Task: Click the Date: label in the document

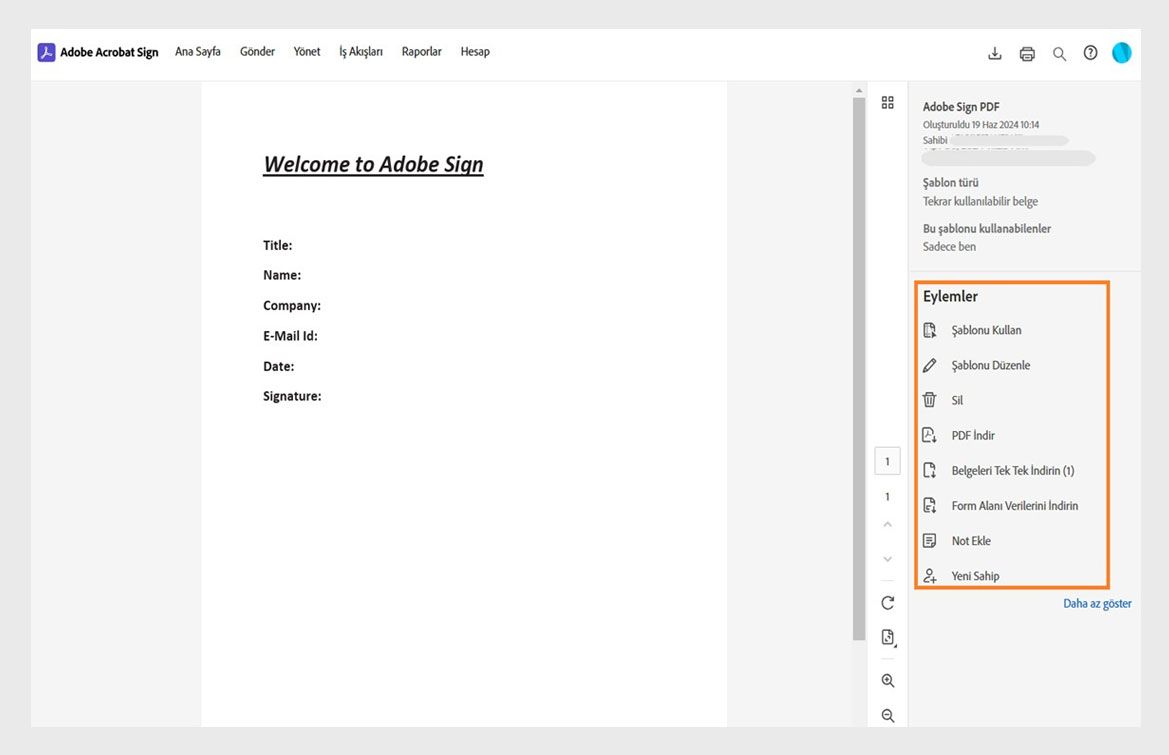Action: (278, 367)
